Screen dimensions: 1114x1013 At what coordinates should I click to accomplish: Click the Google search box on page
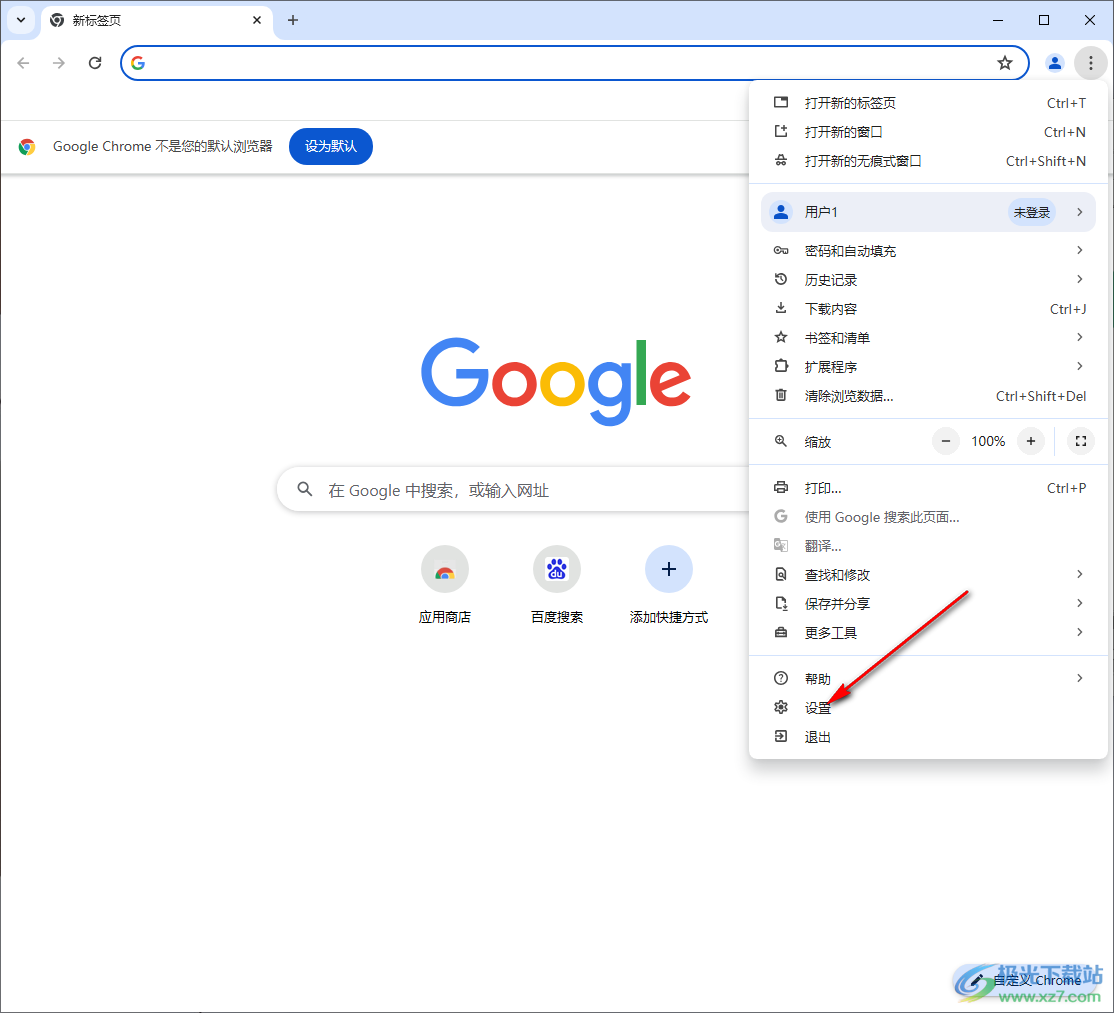pos(513,489)
